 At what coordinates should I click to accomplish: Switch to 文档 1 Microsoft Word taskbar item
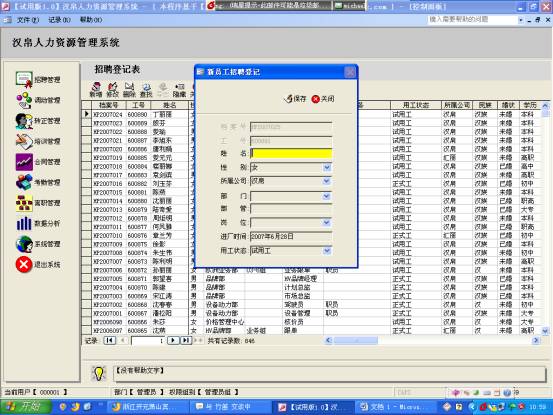click(x=395, y=407)
